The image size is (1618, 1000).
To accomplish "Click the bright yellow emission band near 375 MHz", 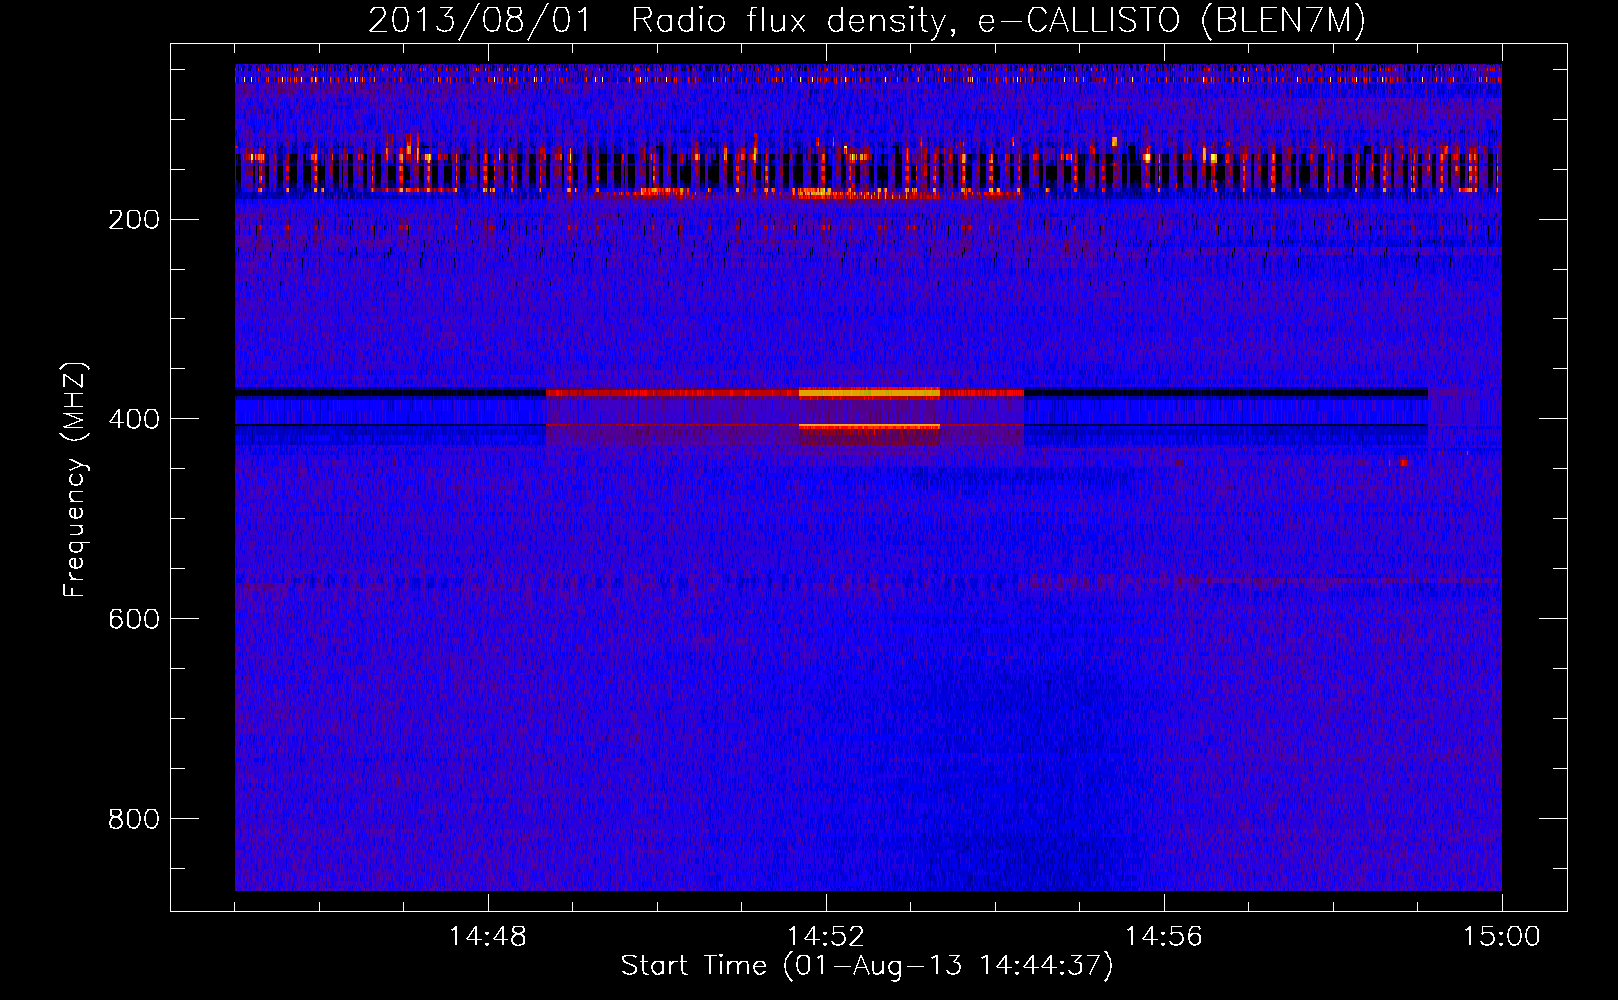I will pyautogui.click(x=869, y=393).
